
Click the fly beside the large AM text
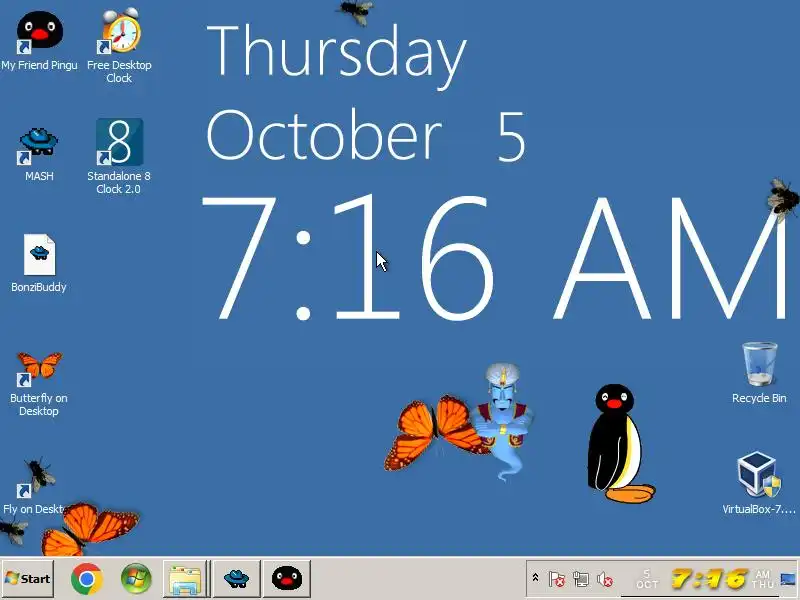(784, 200)
